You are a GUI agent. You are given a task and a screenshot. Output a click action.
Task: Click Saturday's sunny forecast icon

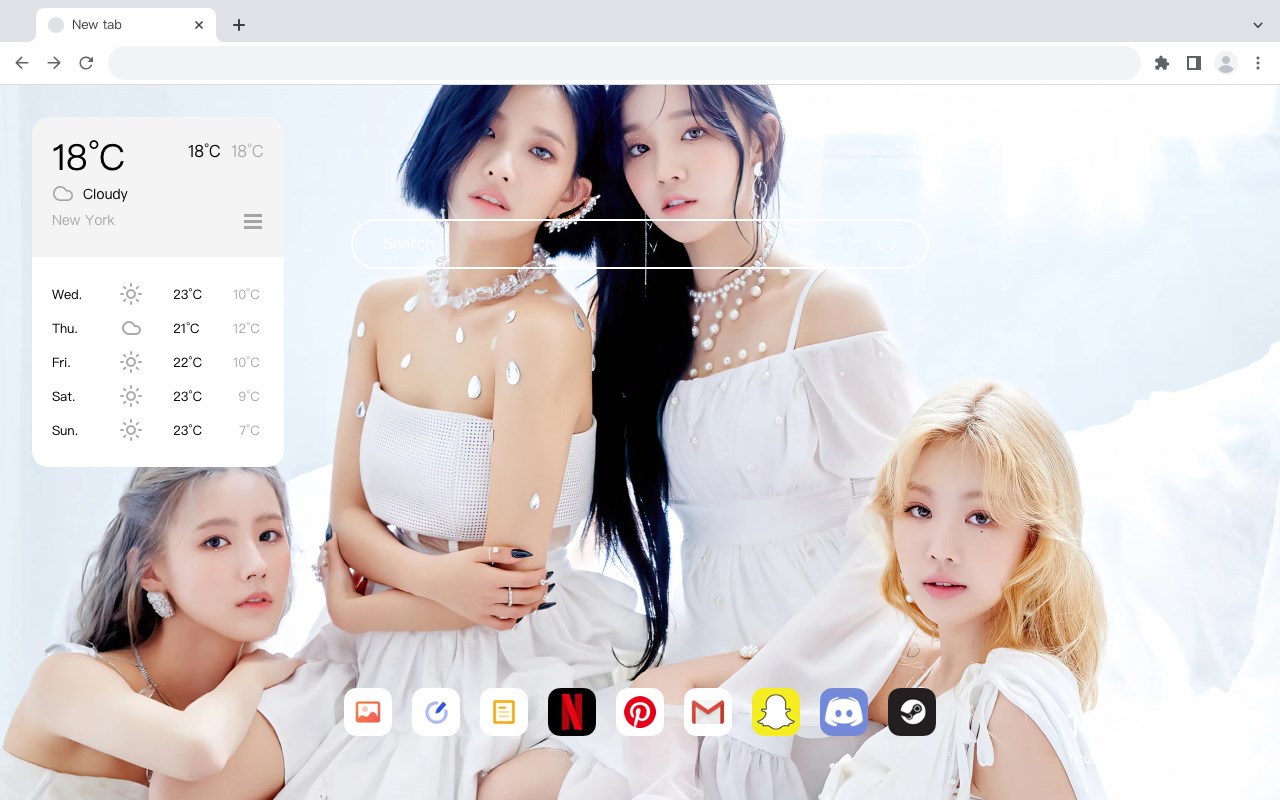pos(131,396)
